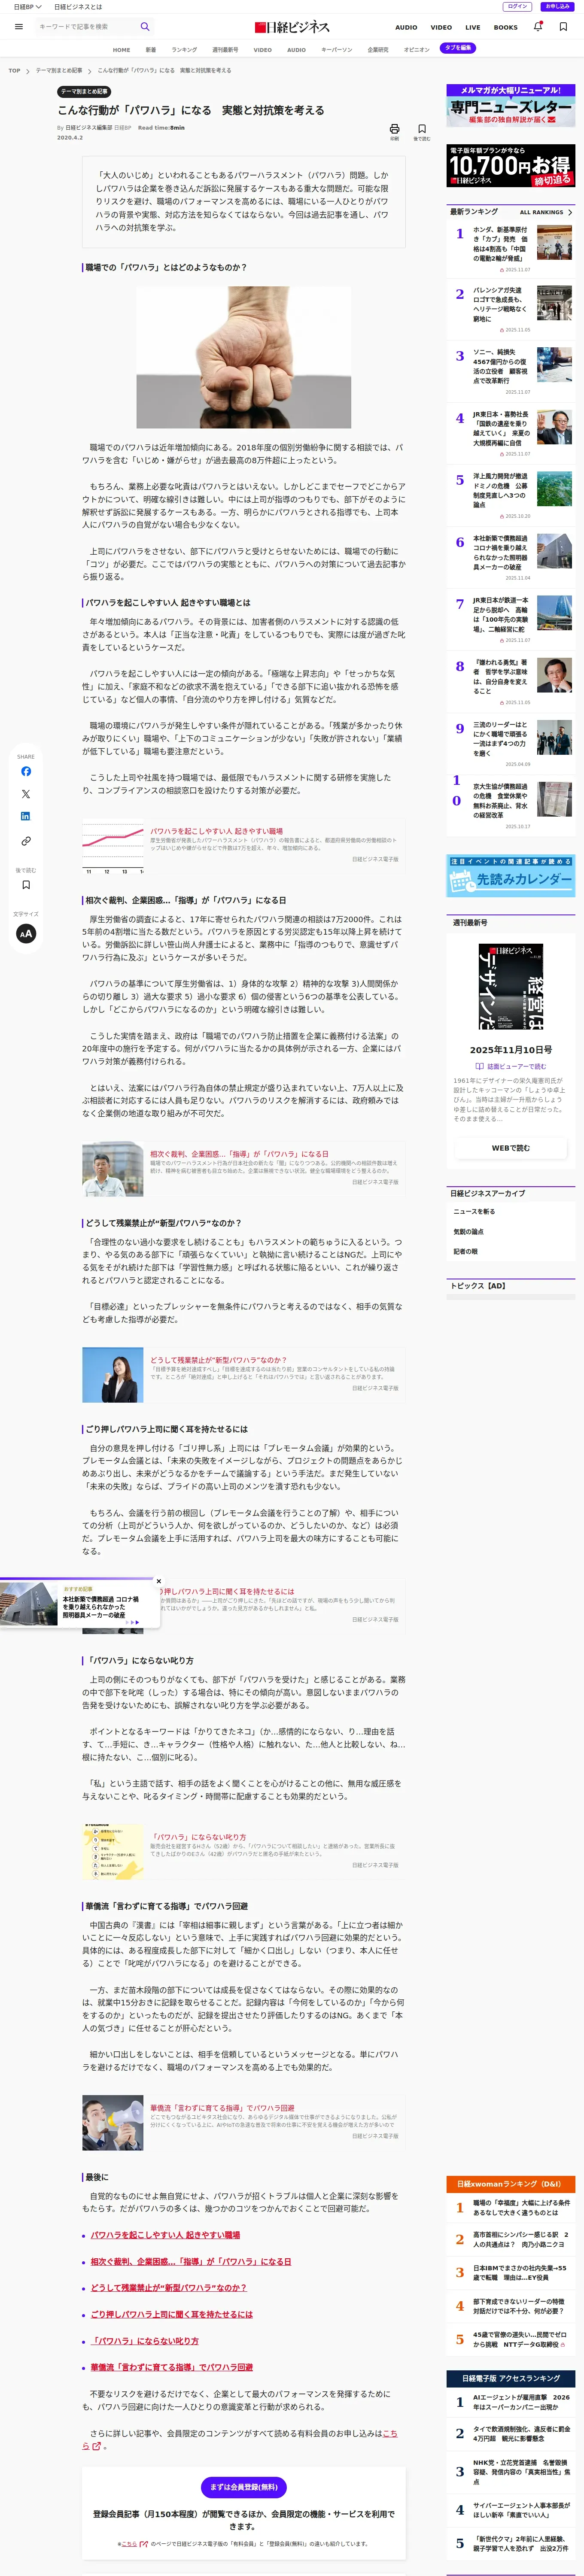
Task: Open AUDIO in the top navigation
Action: pyautogui.click(x=406, y=28)
